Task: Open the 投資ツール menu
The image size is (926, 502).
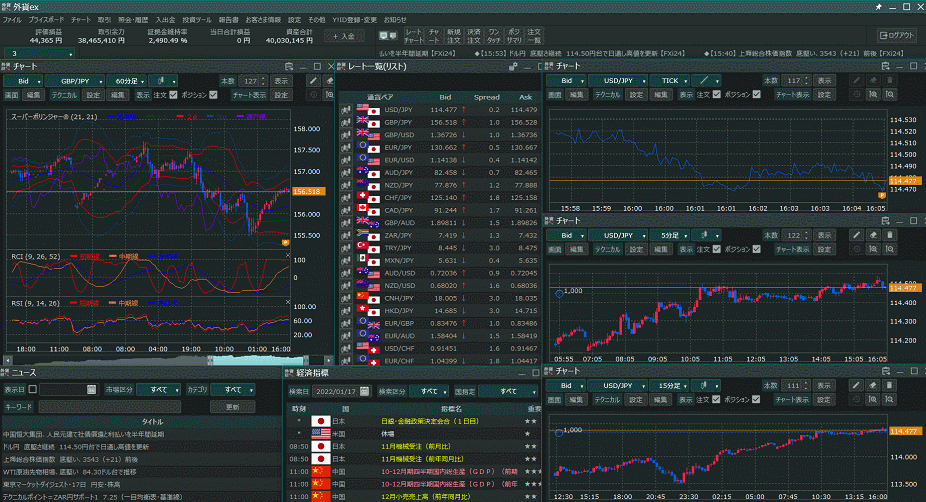Action: tap(195, 20)
